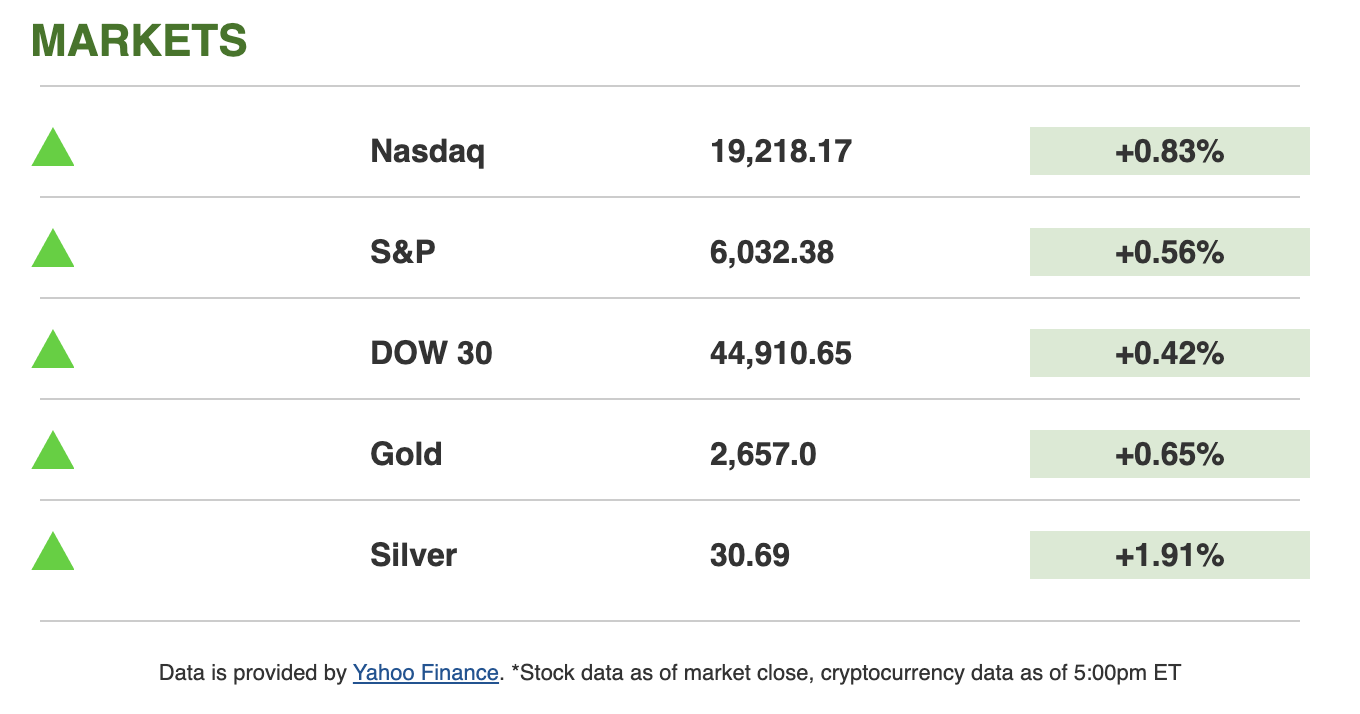Select the S&P value 6,032.38
The image size is (1360, 714).
tap(772, 252)
